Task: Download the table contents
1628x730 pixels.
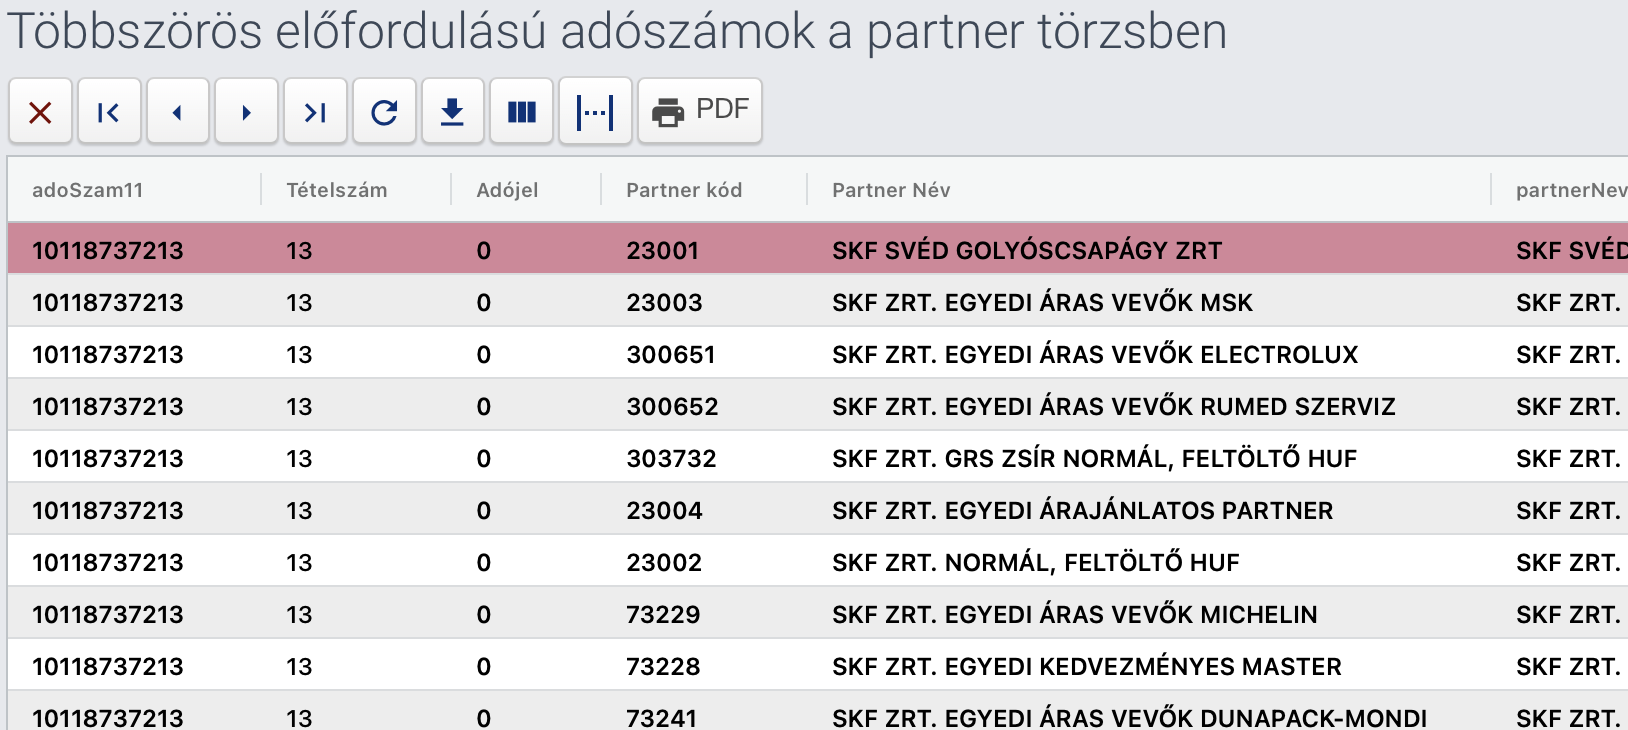Action: pos(453,112)
